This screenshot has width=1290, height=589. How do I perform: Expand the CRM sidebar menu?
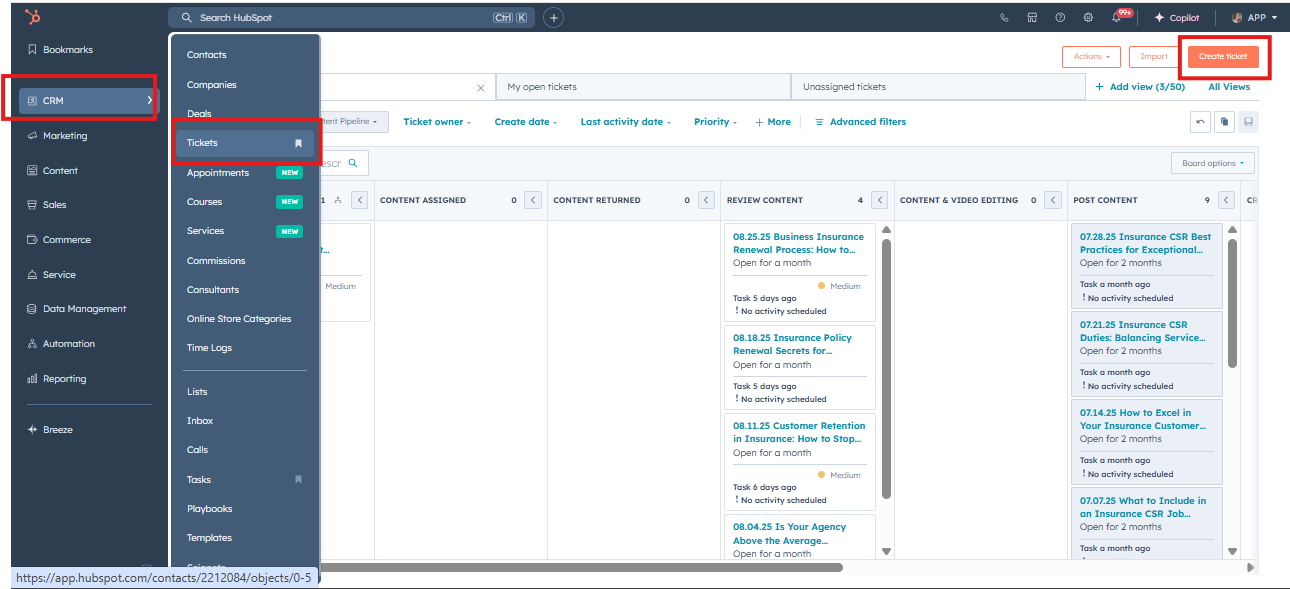(x=88, y=101)
